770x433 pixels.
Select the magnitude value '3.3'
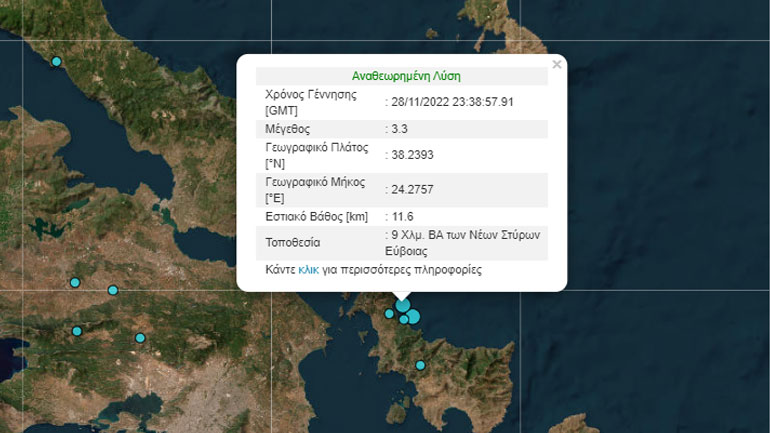[399, 129]
